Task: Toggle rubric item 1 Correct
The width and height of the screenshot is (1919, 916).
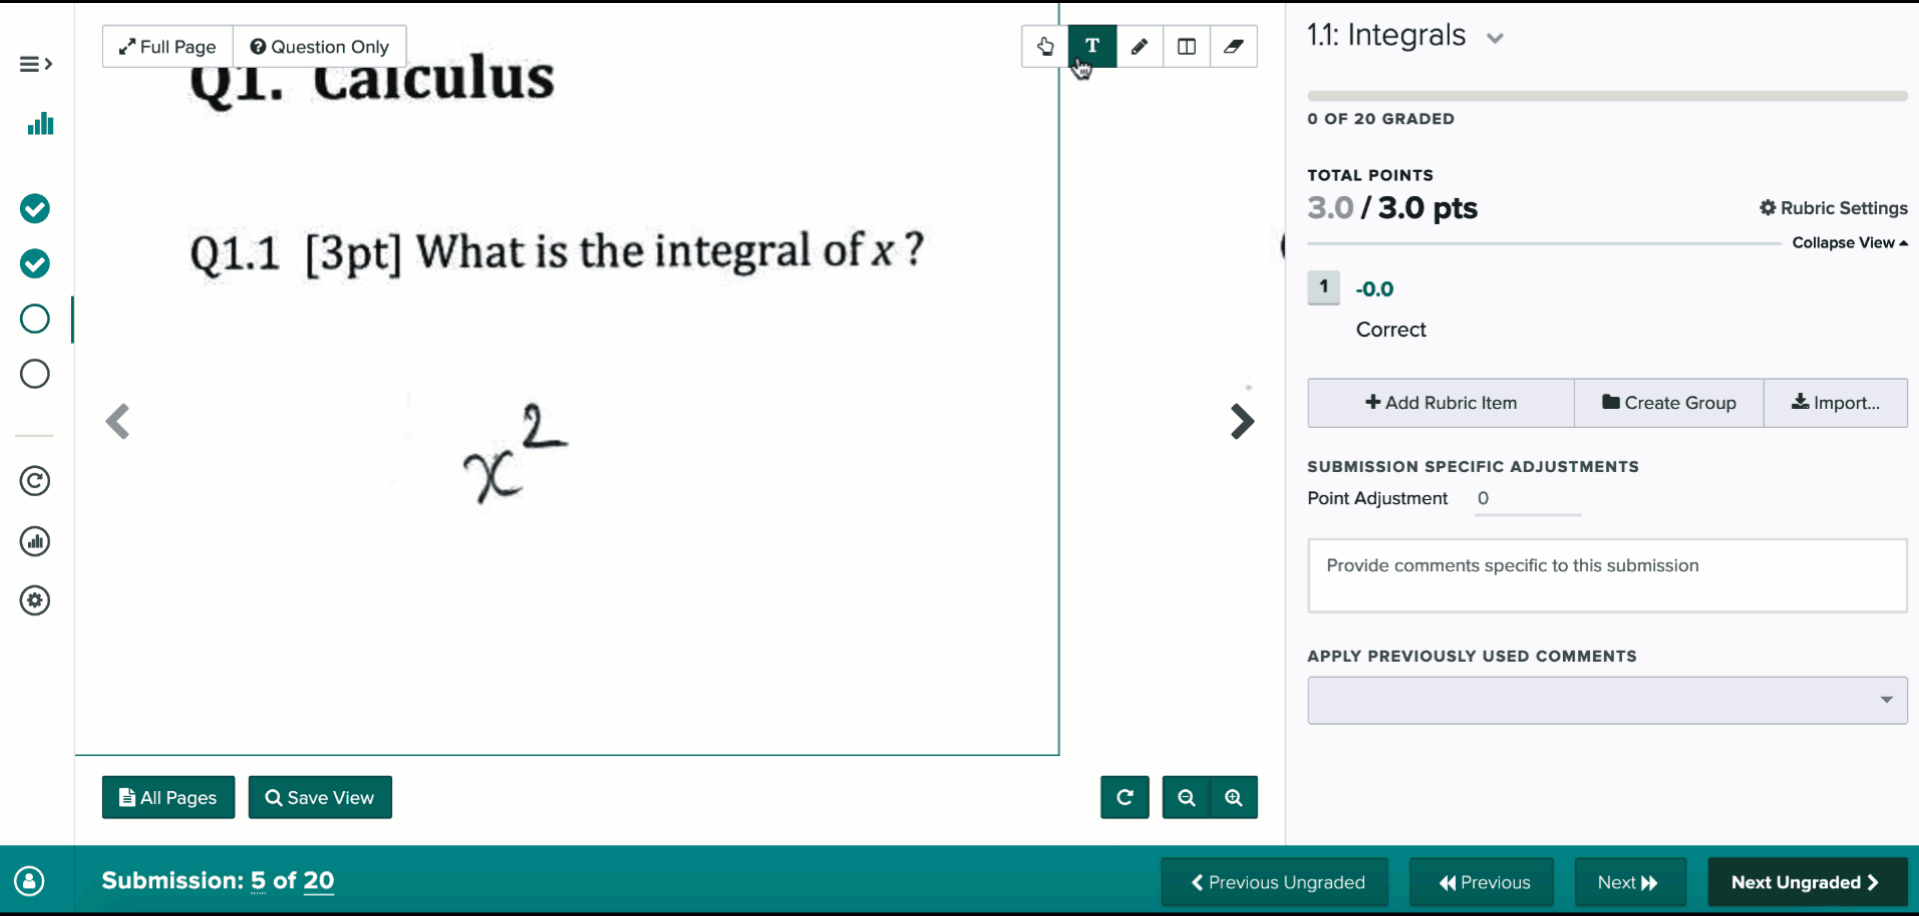Action: 1324,288
